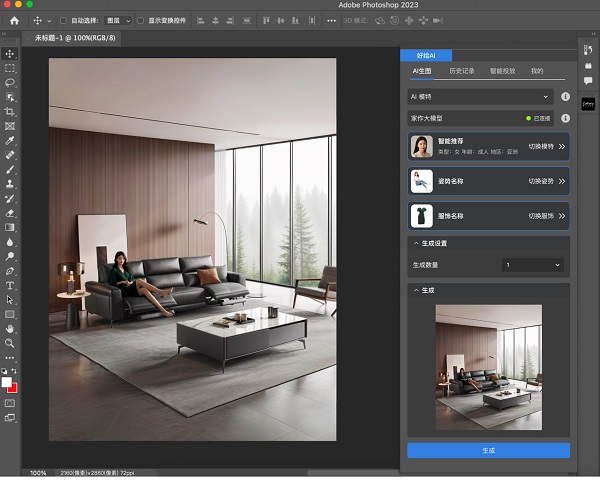
Task: Select the Move tool in the toolbar
Action: [10, 54]
